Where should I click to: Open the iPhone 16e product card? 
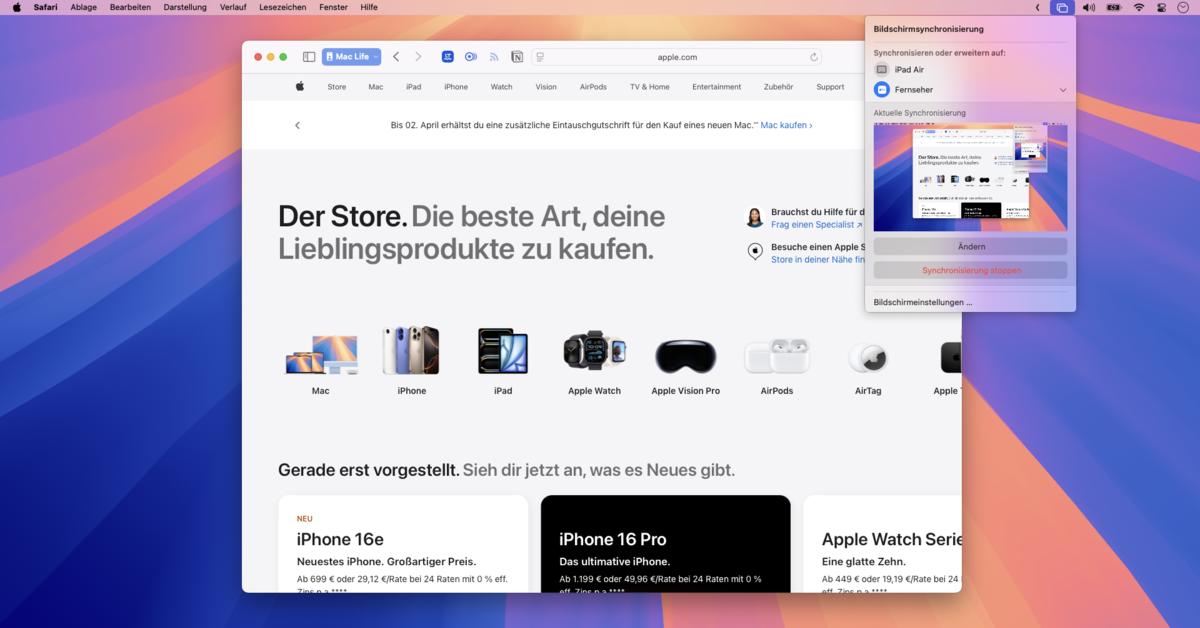[x=403, y=544]
